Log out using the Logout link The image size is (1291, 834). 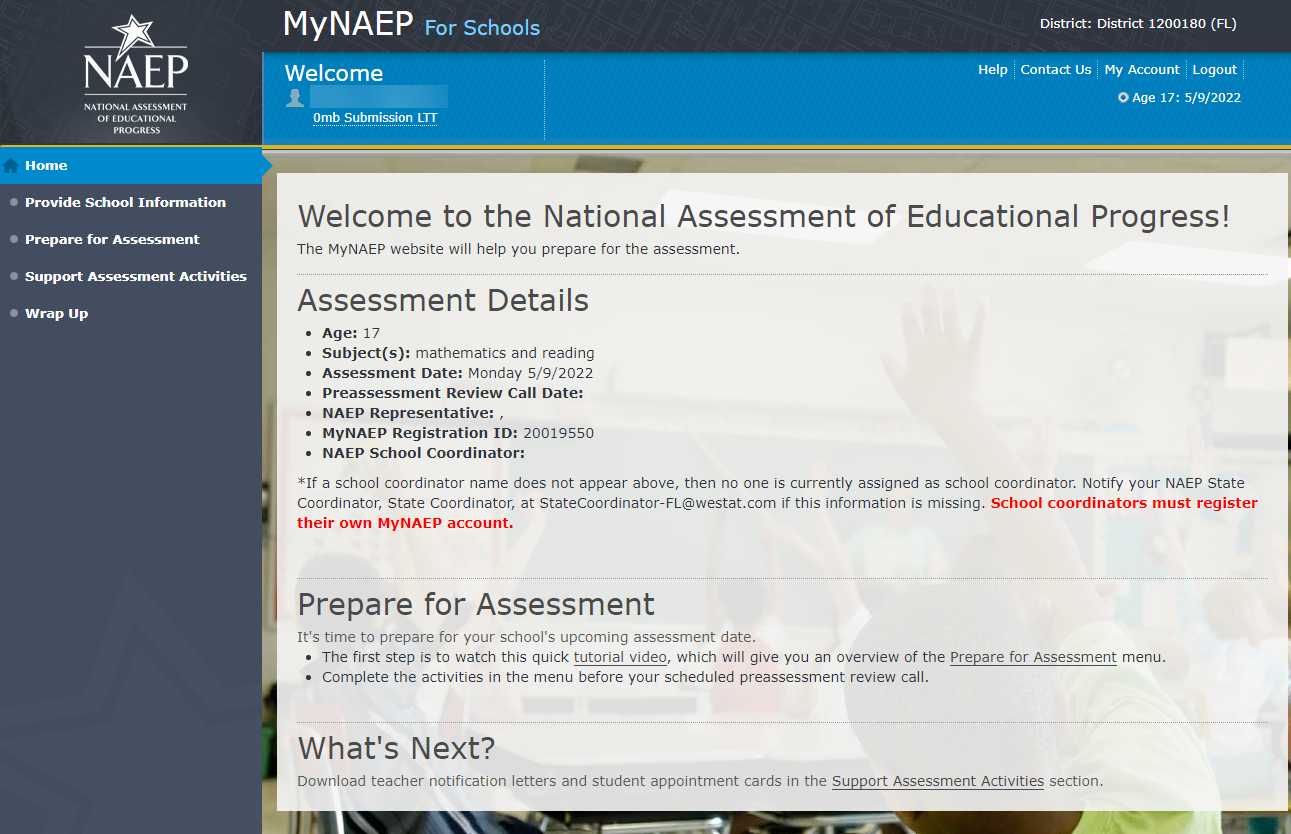(1215, 70)
